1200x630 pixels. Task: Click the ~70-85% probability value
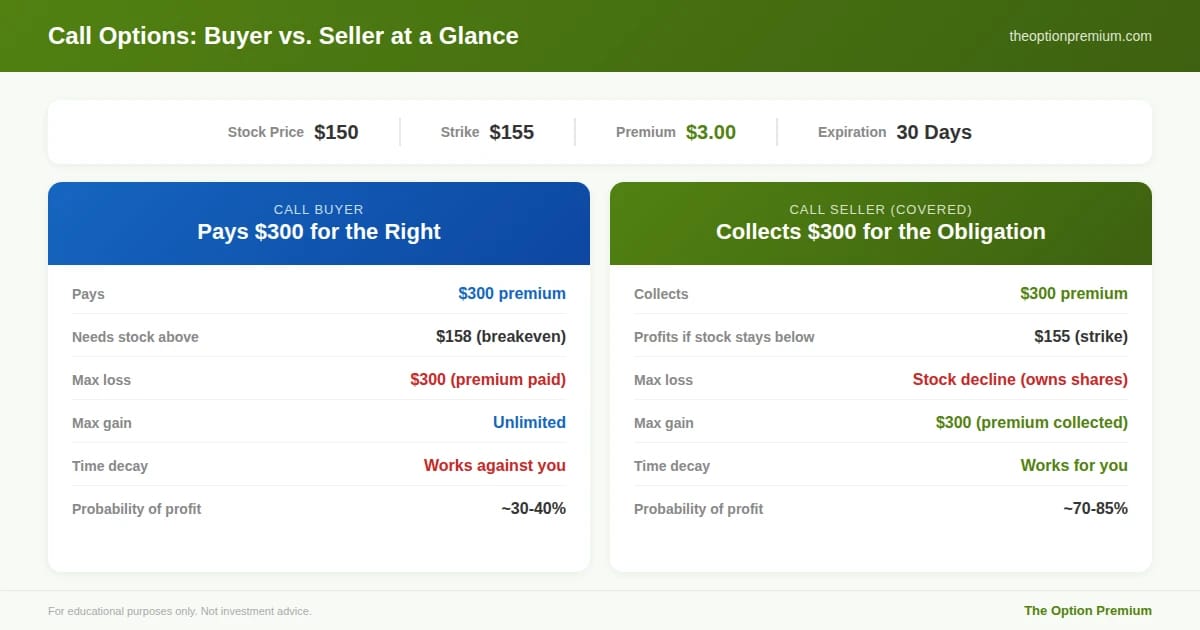coord(1095,508)
